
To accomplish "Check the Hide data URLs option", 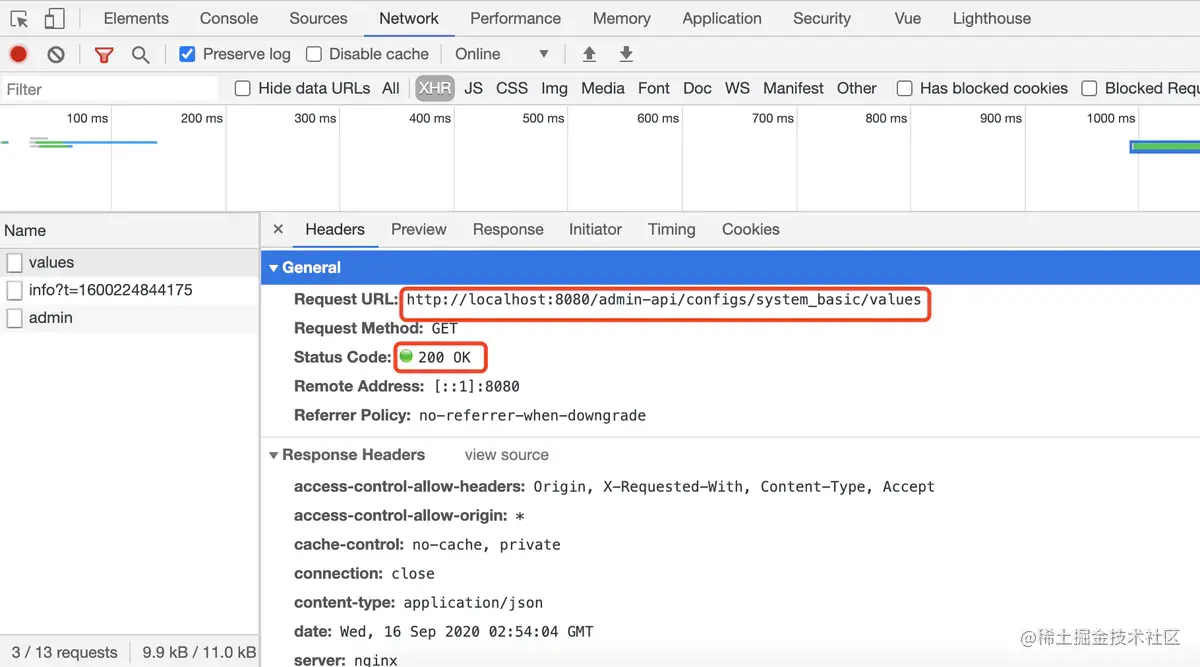I will click(242, 88).
